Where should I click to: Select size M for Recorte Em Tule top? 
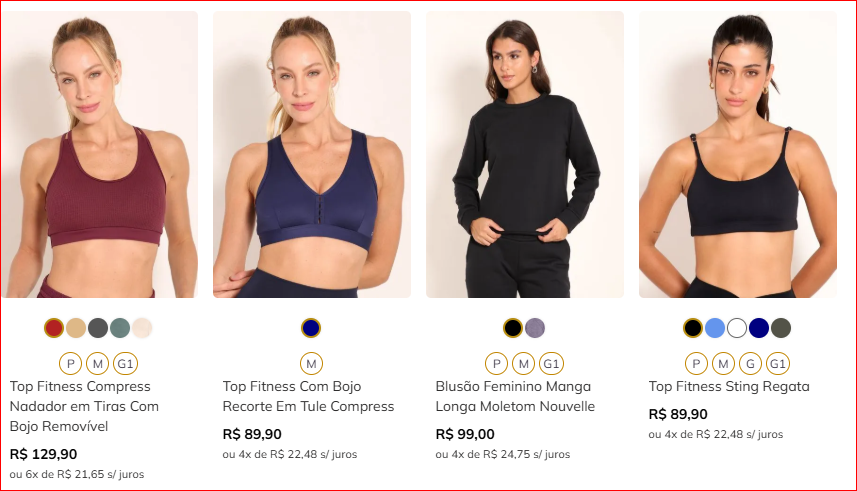point(312,364)
